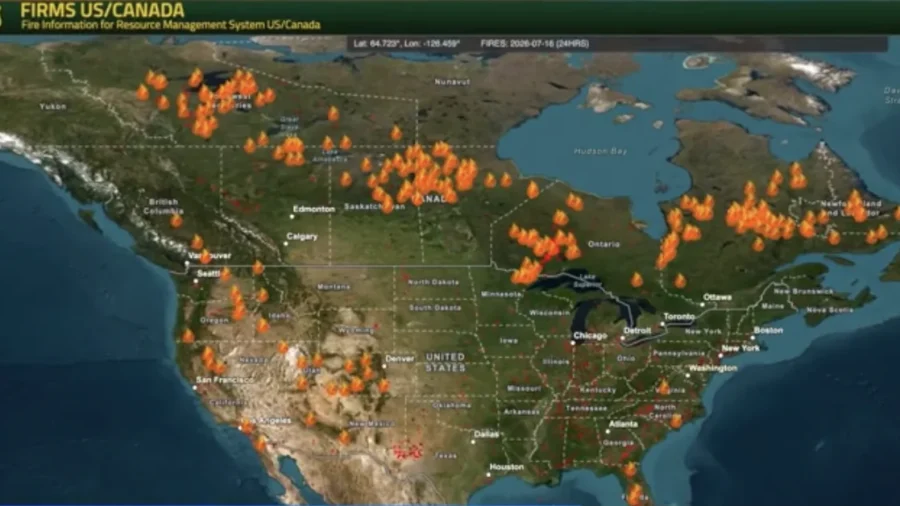Click the Detroit city label
The image size is (900, 506).
637,331
